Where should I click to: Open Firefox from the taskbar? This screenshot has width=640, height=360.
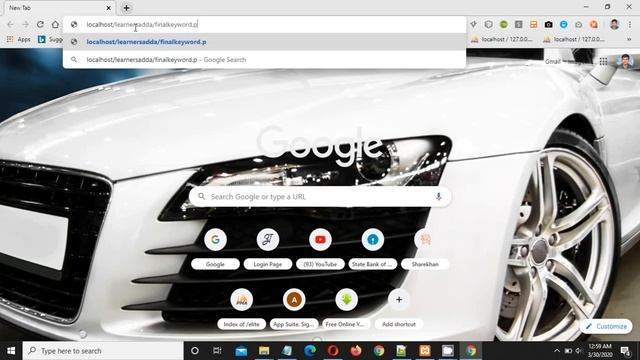click(x=356, y=351)
